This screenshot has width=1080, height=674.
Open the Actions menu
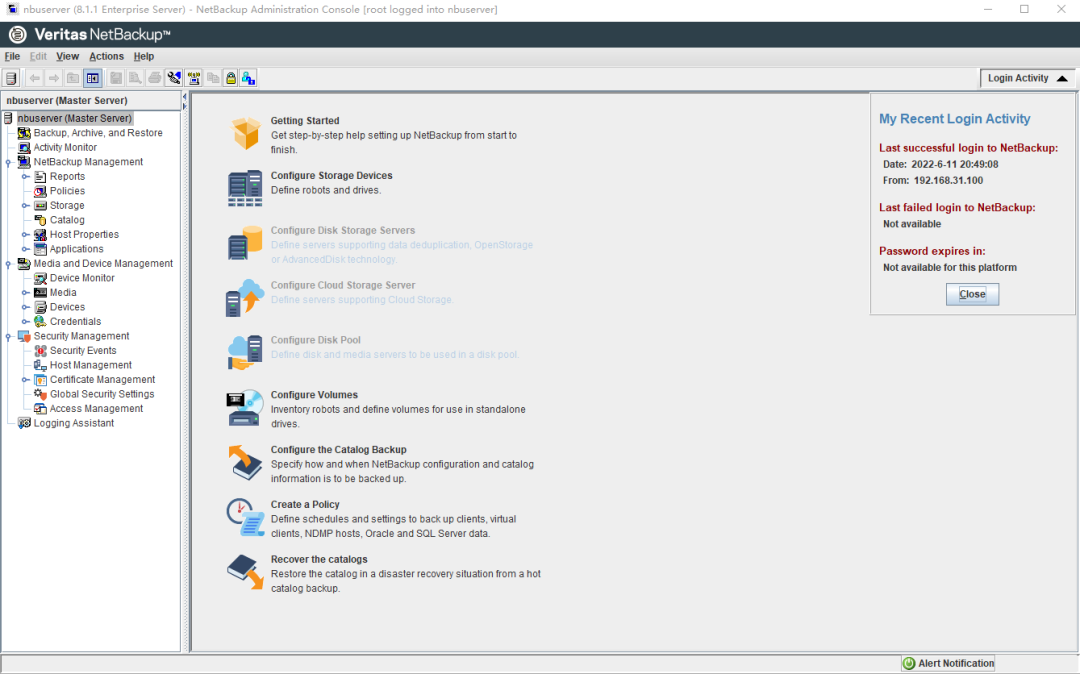(x=106, y=56)
